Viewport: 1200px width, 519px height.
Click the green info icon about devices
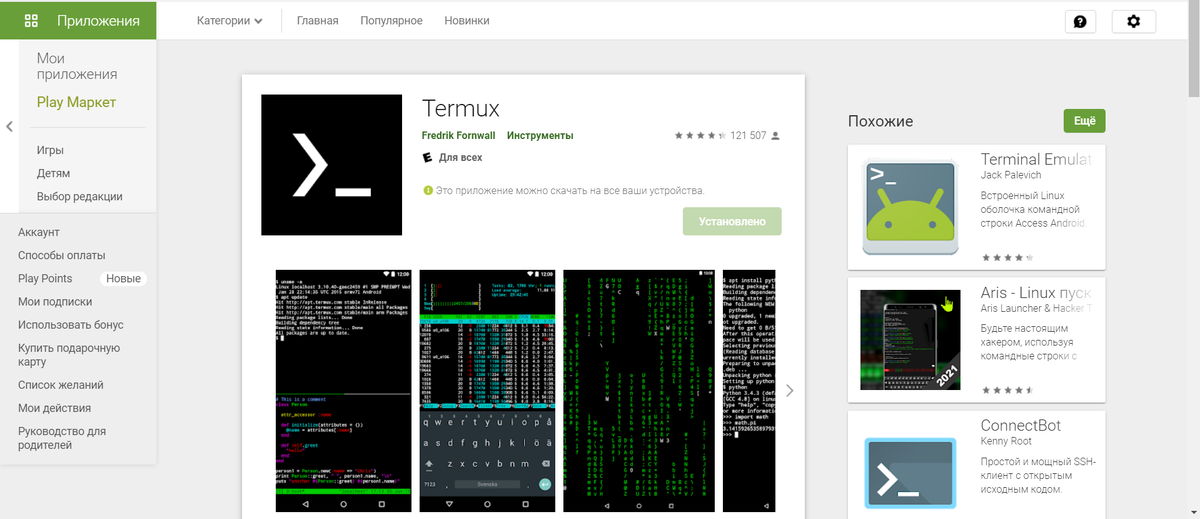pyautogui.click(x=428, y=190)
